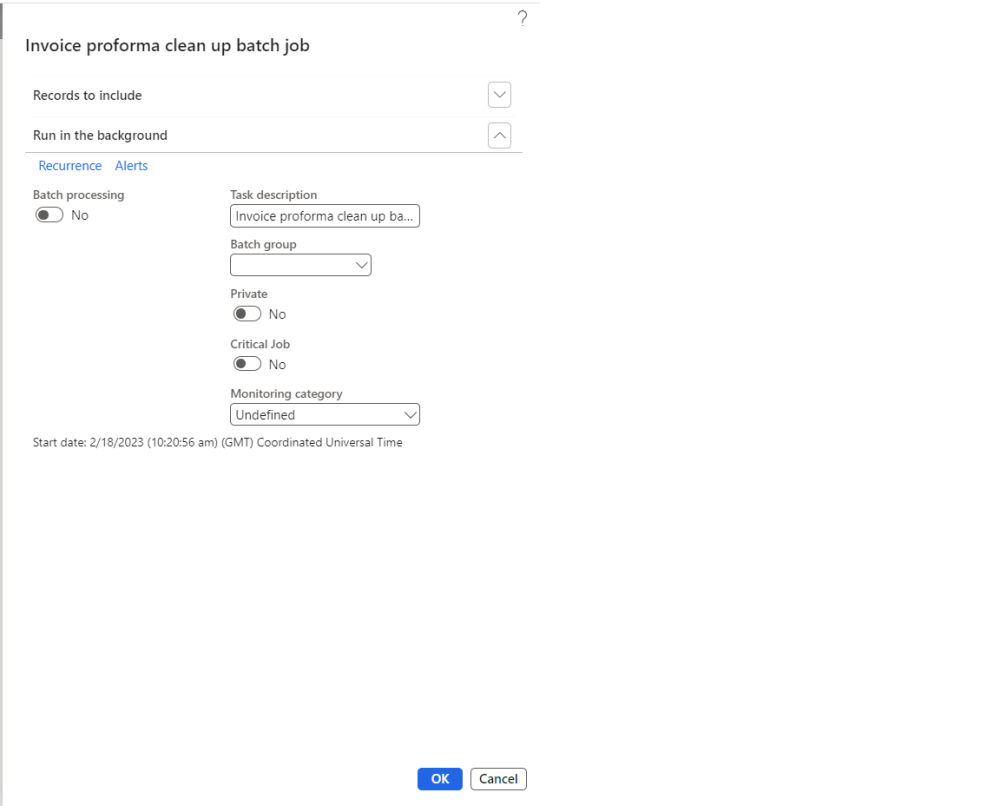Turn on the Private toggle
This screenshot has width=1000, height=806.
(246, 314)
